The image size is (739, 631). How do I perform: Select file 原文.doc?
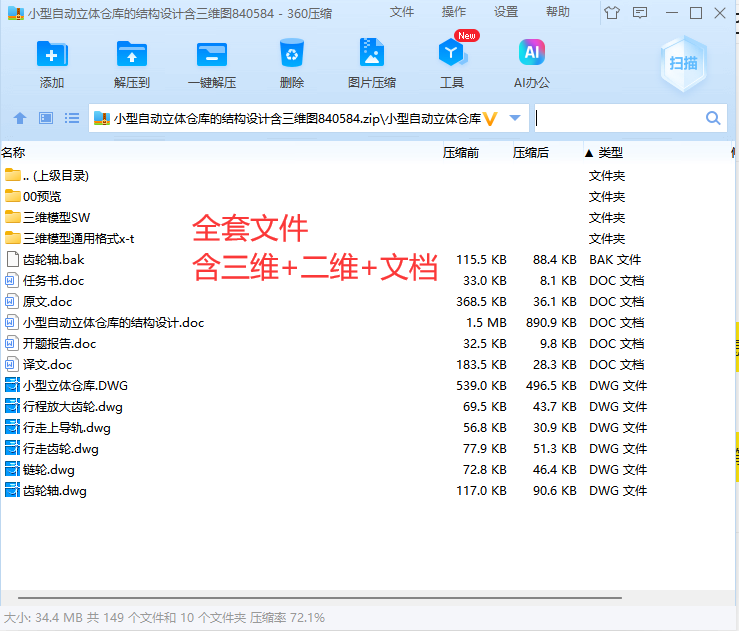47,302
